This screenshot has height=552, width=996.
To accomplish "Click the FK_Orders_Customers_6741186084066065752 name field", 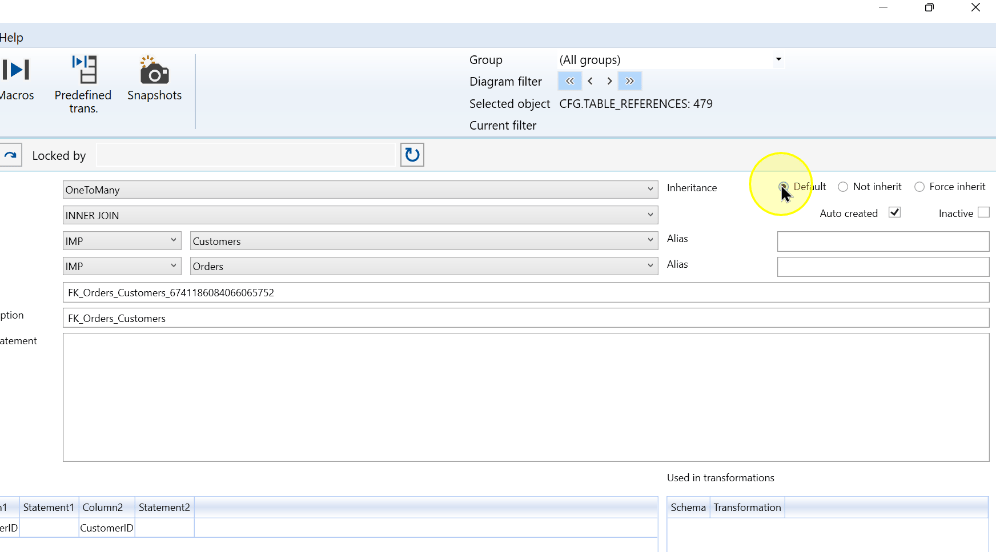I will (526, 293).
